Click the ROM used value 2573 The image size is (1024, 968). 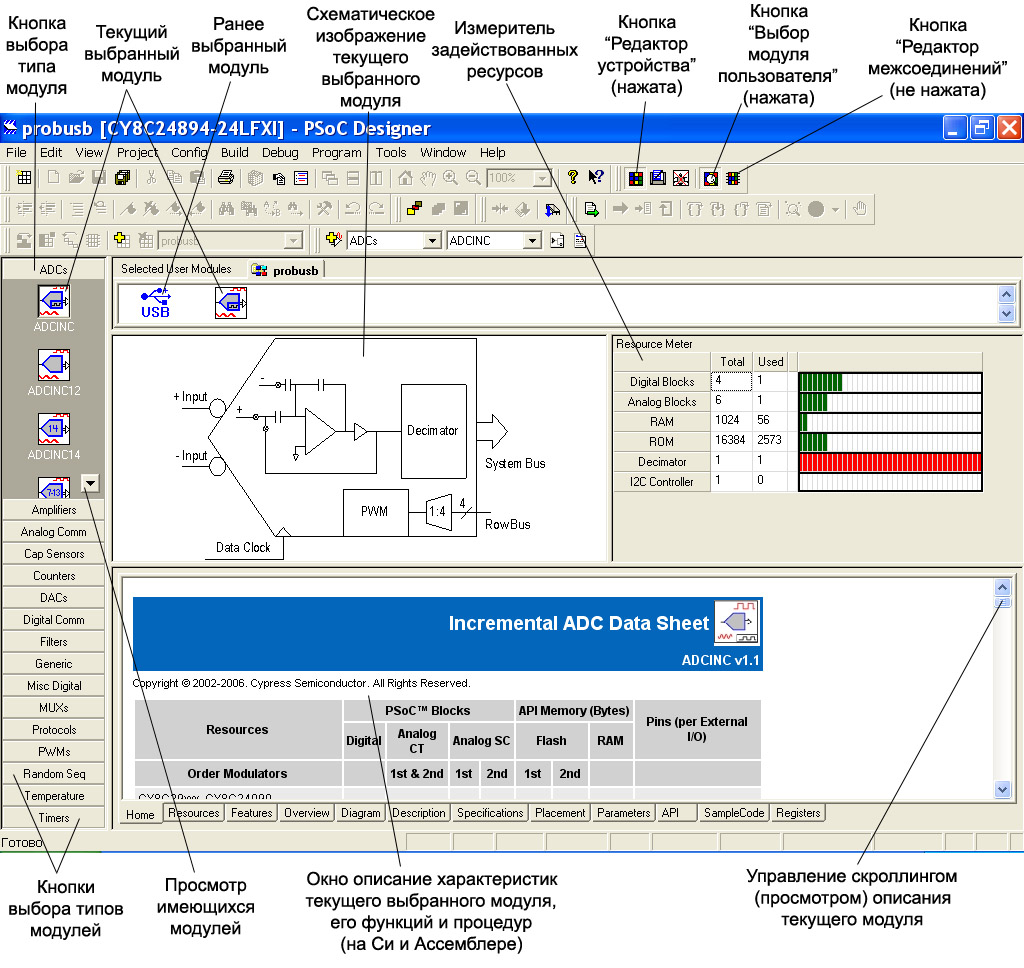point(770,440)
